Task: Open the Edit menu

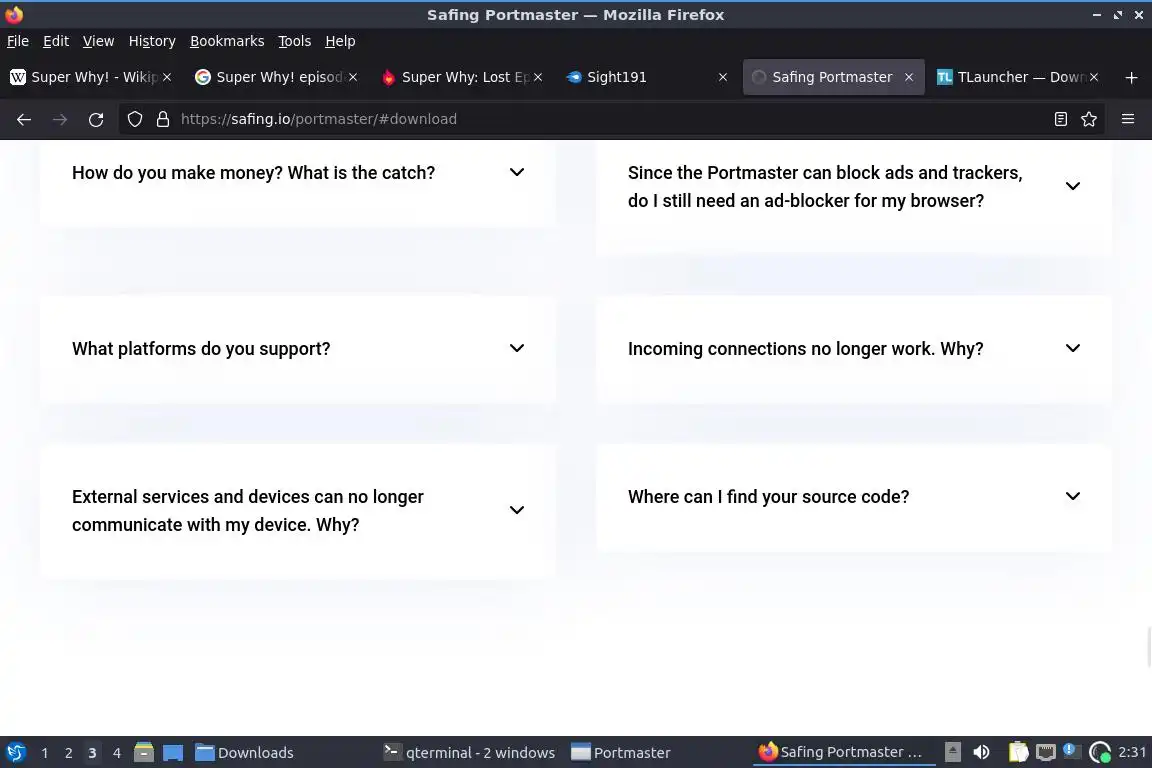Action: (x=56, y=41)
